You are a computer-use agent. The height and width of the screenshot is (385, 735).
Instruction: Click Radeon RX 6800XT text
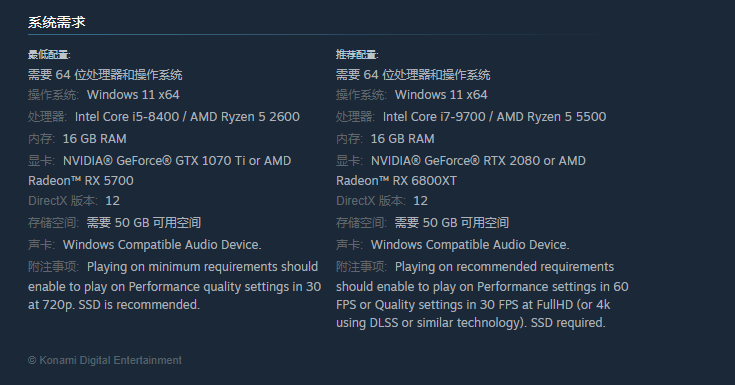(x=396, y=181)
